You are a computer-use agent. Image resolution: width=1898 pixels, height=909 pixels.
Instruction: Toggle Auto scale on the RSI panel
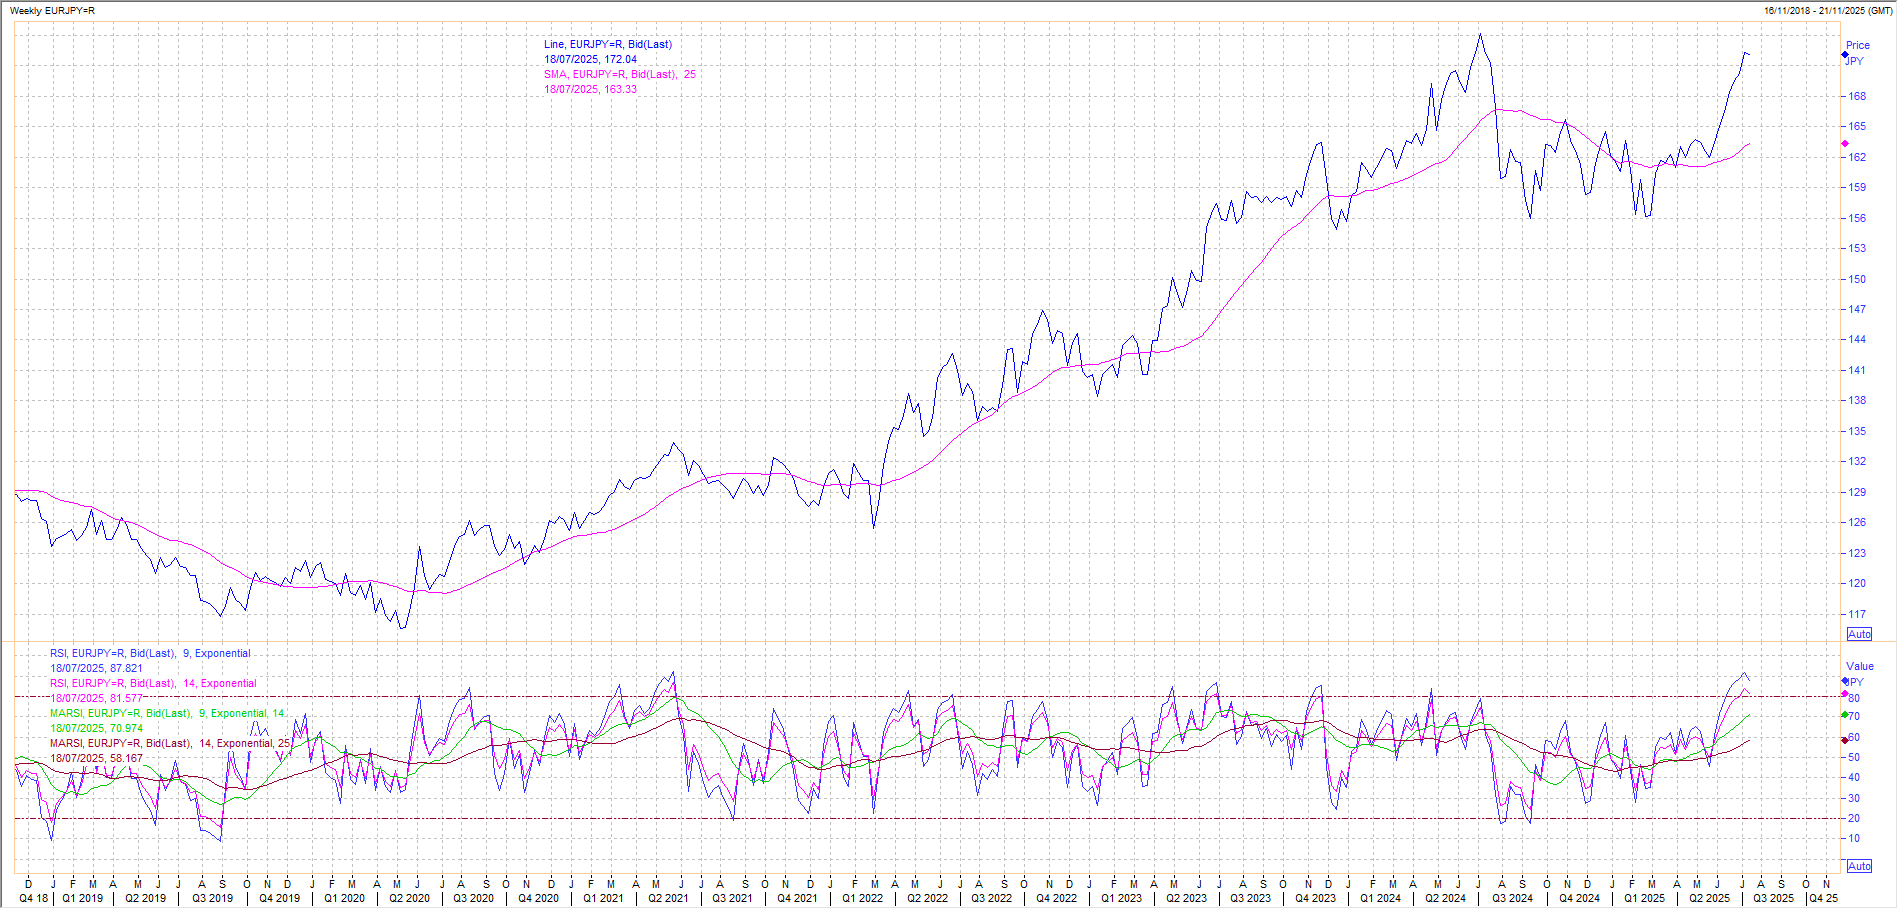1859,866
